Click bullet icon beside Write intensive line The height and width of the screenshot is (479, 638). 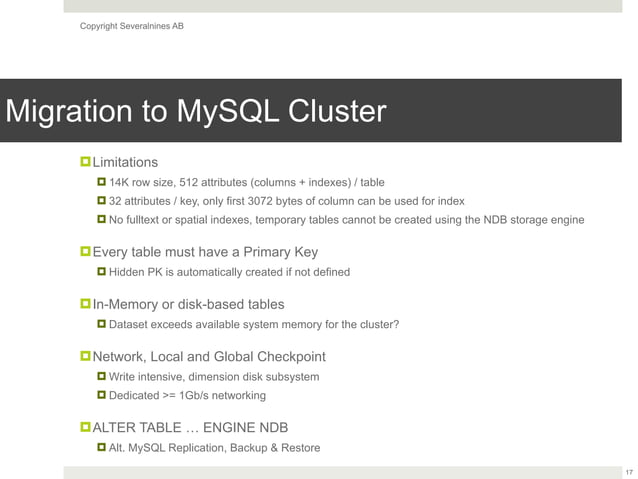(102, 376)
